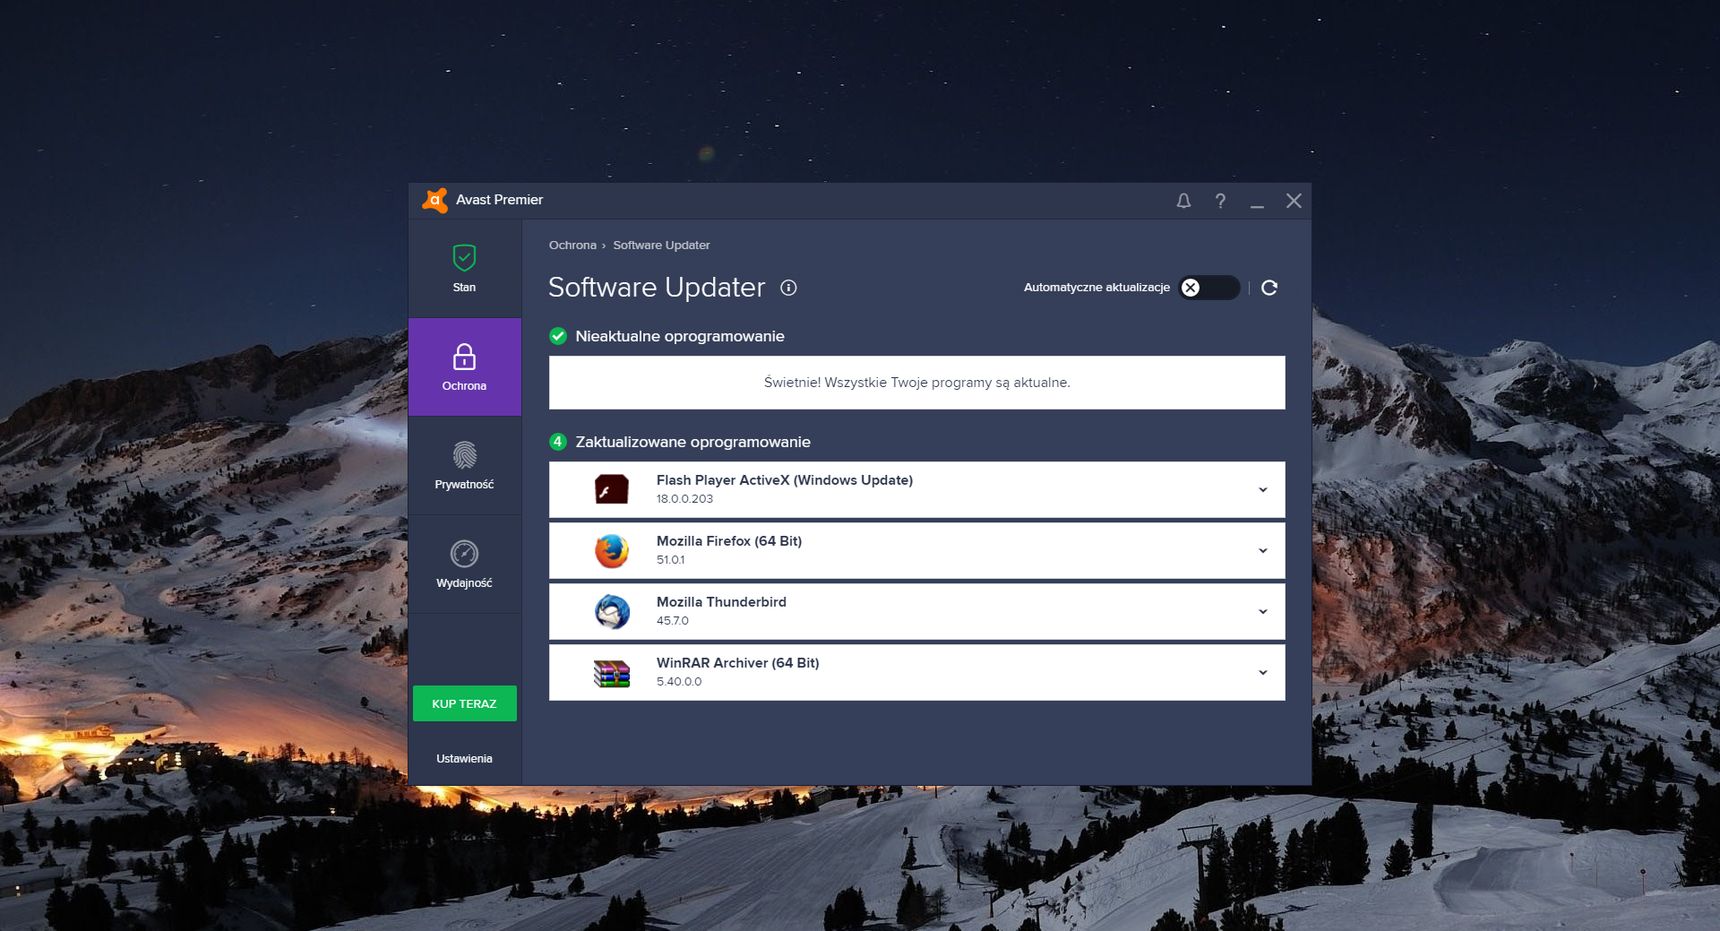The width and height of the screenshot is (1720, 931).
Task: Select Flash Player ActiveX (Windows Update) name
Action: (x=784, y=480)
